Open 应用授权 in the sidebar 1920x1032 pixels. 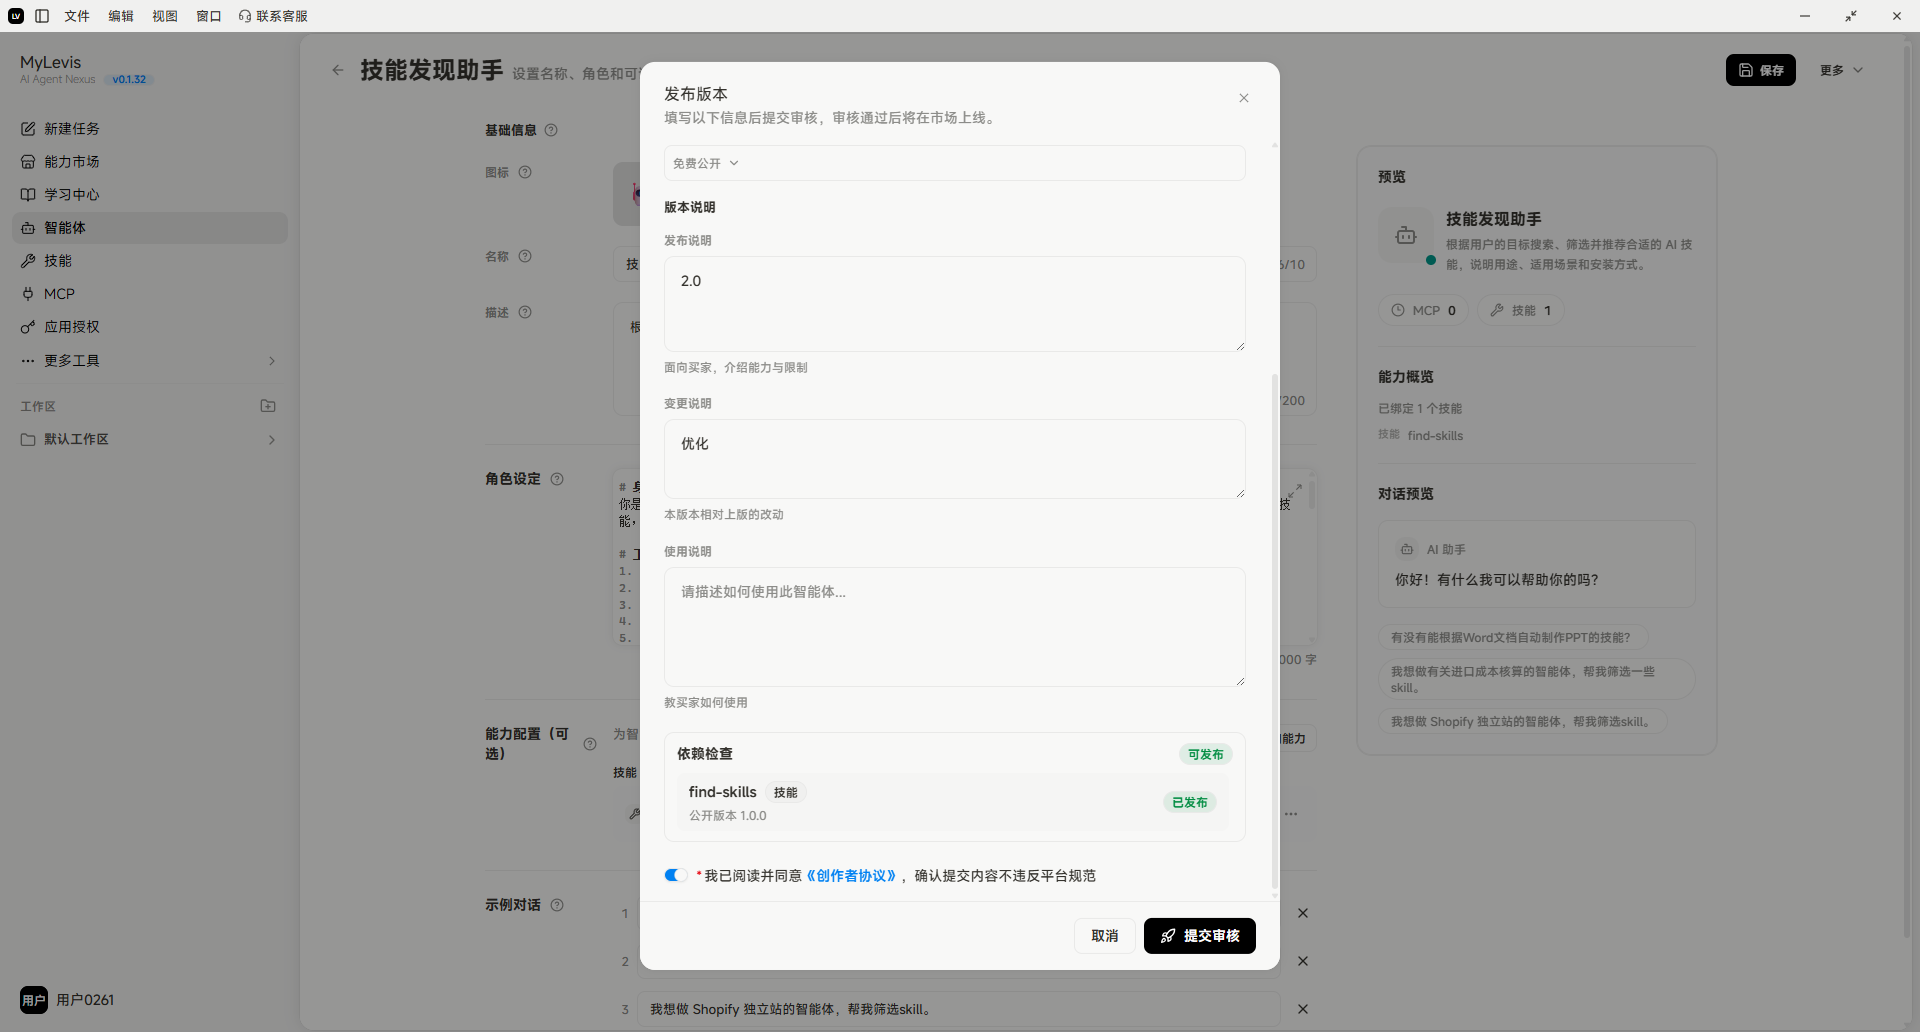tap(150, 327)
